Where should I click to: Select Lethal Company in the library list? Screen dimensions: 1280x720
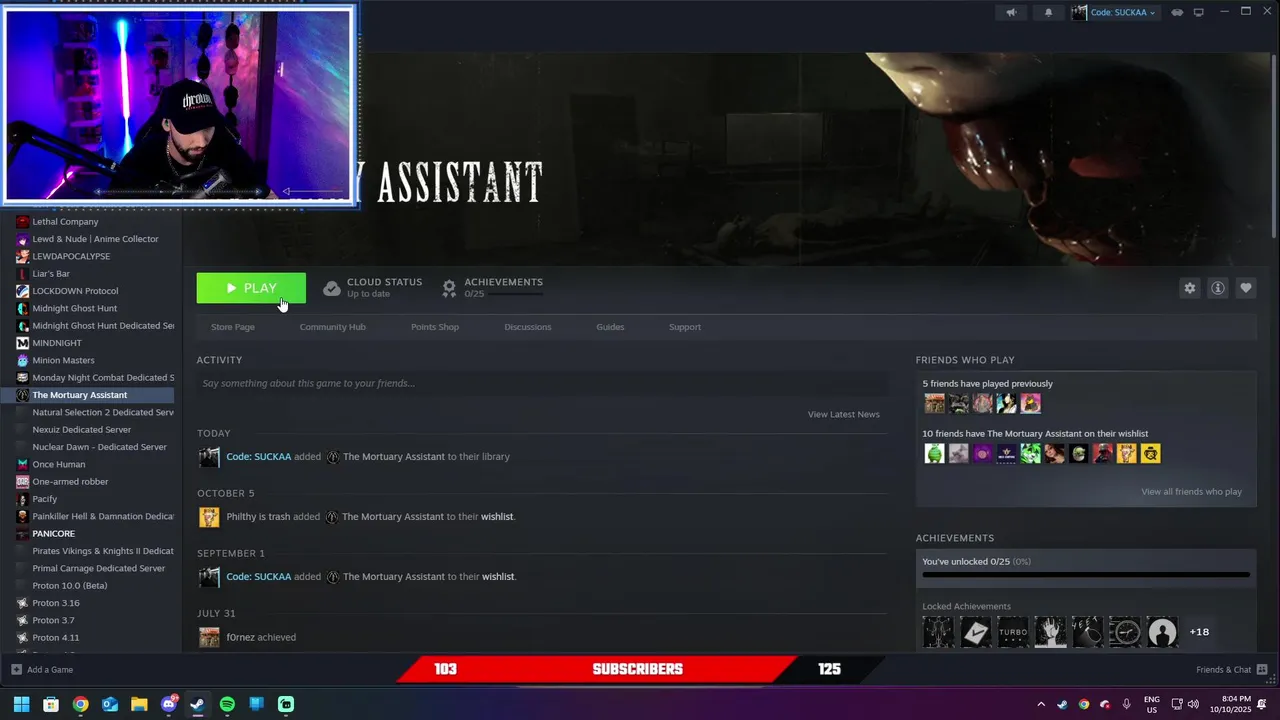(65, 222)
